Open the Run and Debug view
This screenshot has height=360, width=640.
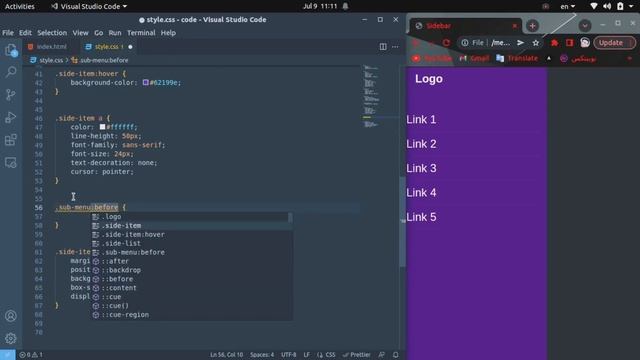click(11, 118)
